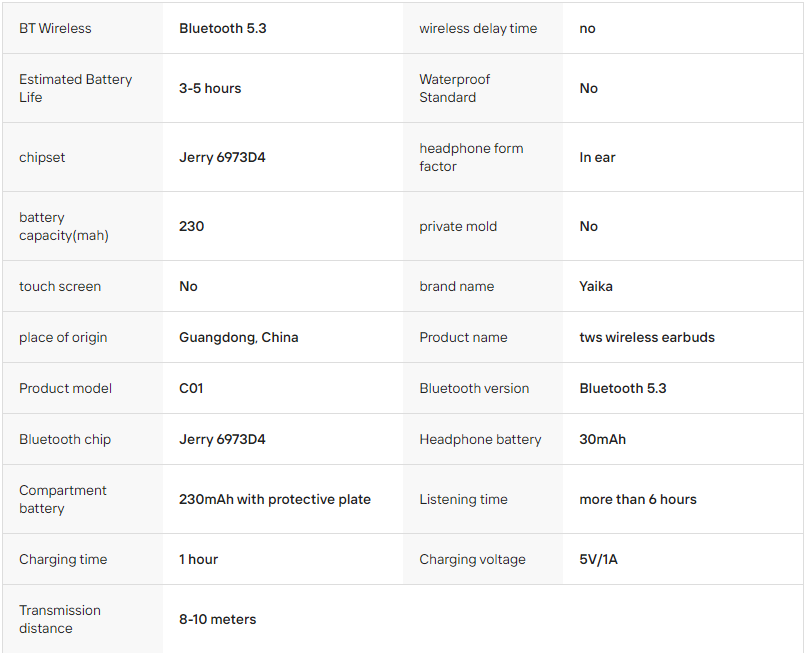Click the tws wireless earbuds product name
806x653 pixels.
coord(647,337)
